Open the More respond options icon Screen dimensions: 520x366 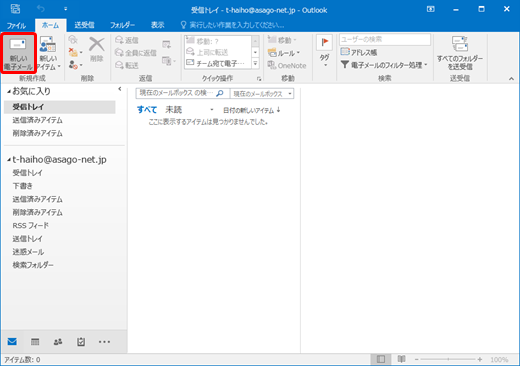pos(169,61)
